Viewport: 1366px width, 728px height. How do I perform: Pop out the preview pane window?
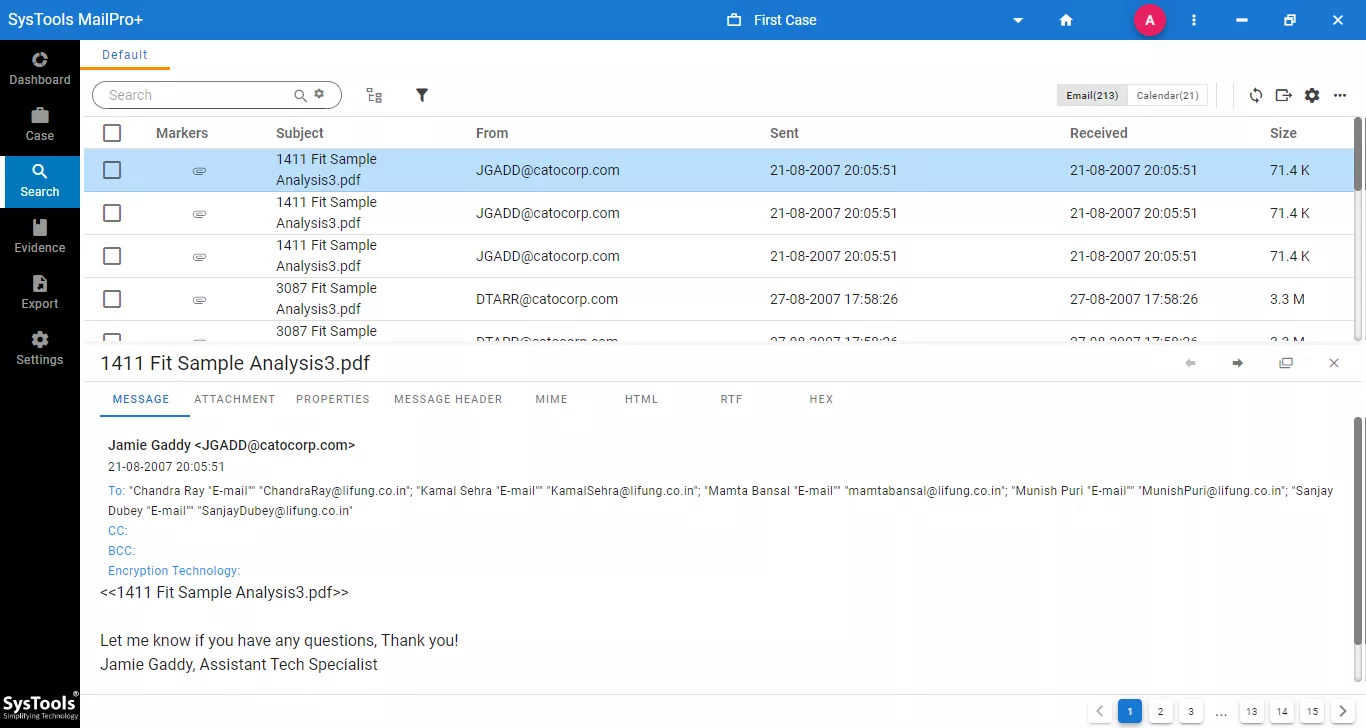(1286, 363)
